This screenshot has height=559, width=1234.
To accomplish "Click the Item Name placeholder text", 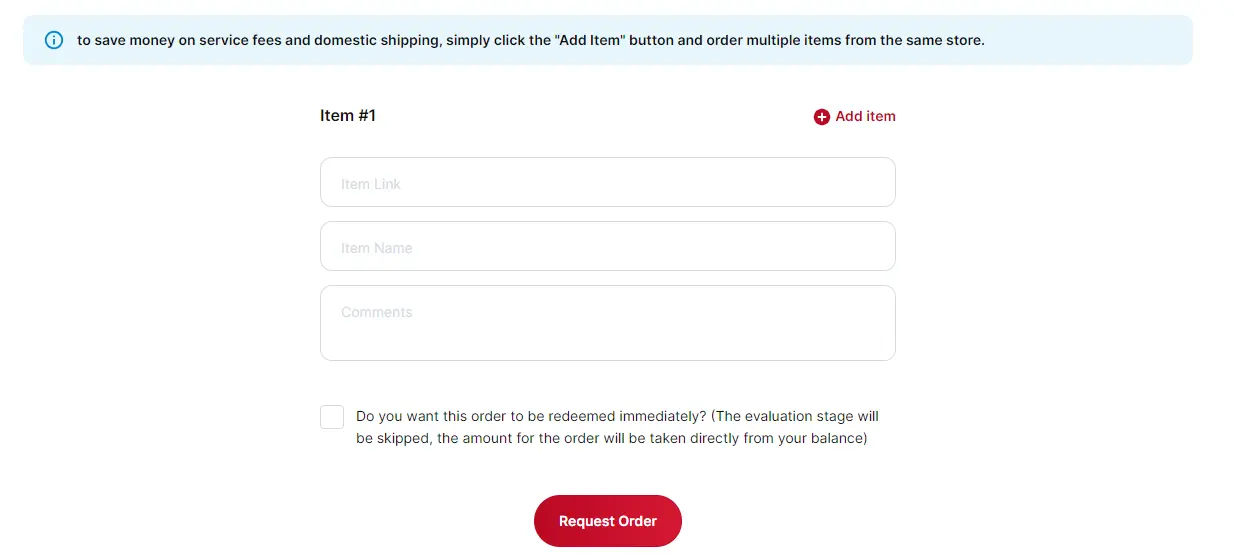I will [x=377, y=248].
